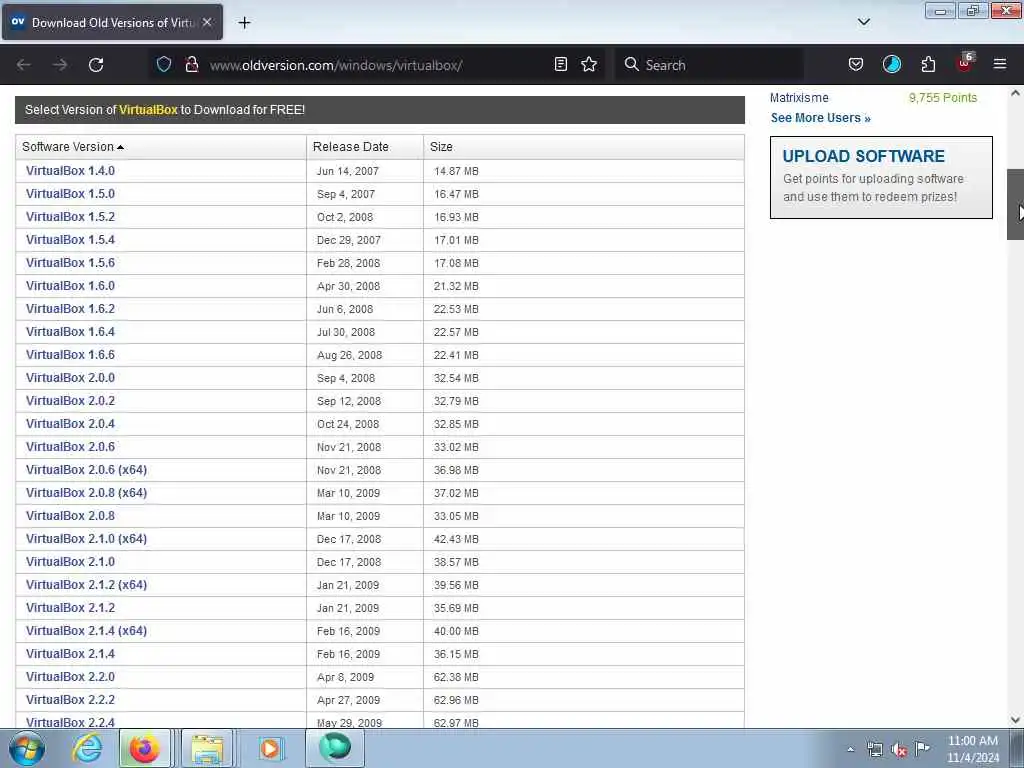The height and width of the screenshot is (768, 1024).
Task: Open VirtualBox 2.2.0 link
Action: coord(71,677)
